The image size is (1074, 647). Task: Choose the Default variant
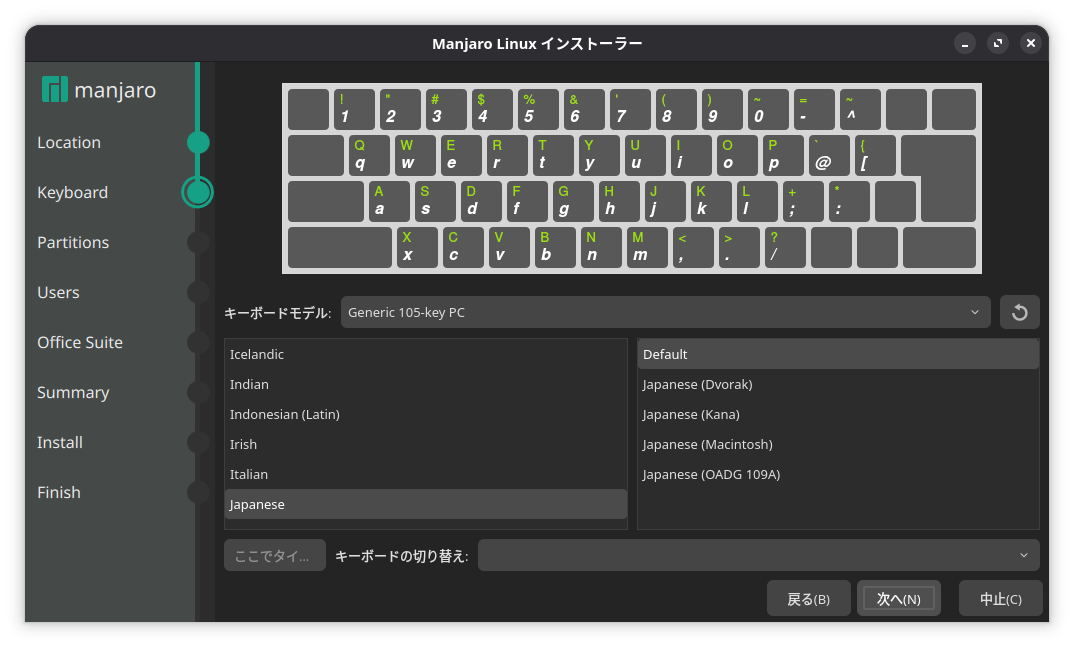(x=838, y=354)
